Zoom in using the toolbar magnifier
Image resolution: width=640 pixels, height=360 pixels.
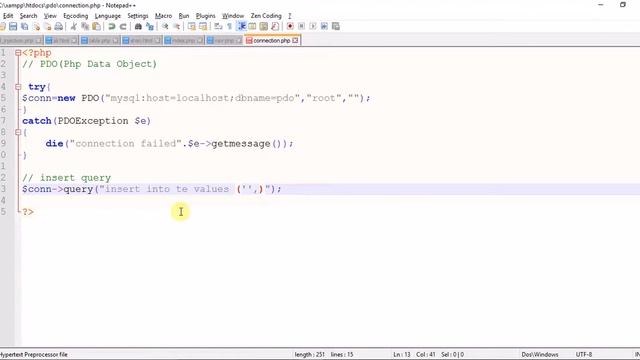click(165, 27)
